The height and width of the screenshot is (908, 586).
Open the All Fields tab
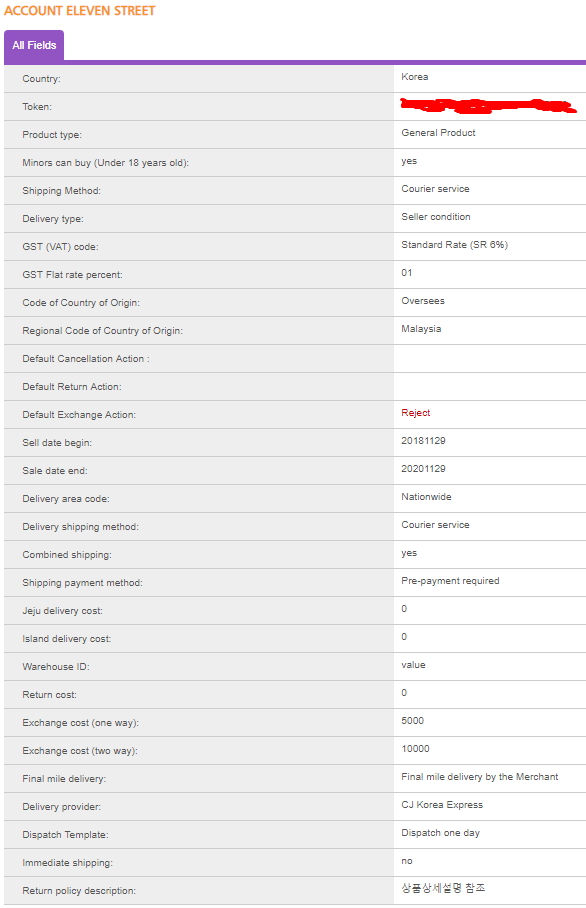[x=34, y=45]
